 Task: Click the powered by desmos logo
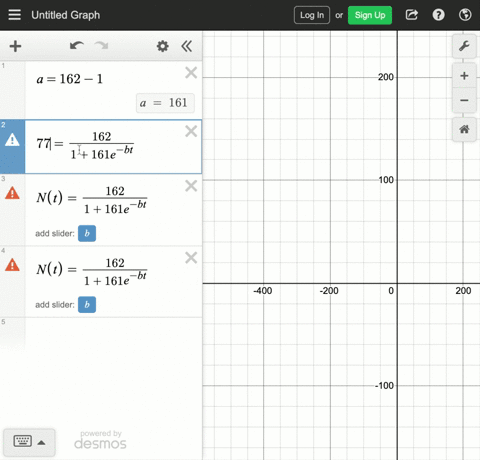click(x=100, y=440)
